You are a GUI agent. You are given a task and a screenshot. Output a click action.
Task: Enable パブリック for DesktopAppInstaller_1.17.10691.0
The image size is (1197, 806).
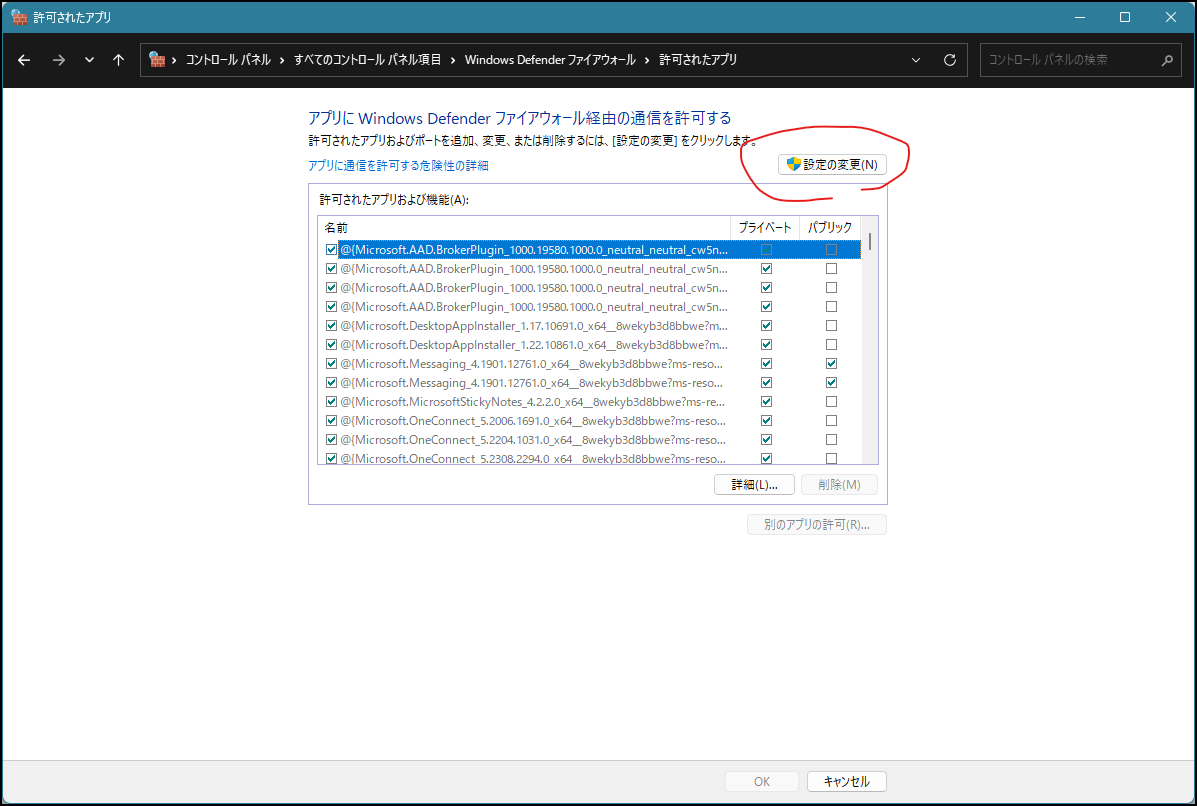coord(831,326)
